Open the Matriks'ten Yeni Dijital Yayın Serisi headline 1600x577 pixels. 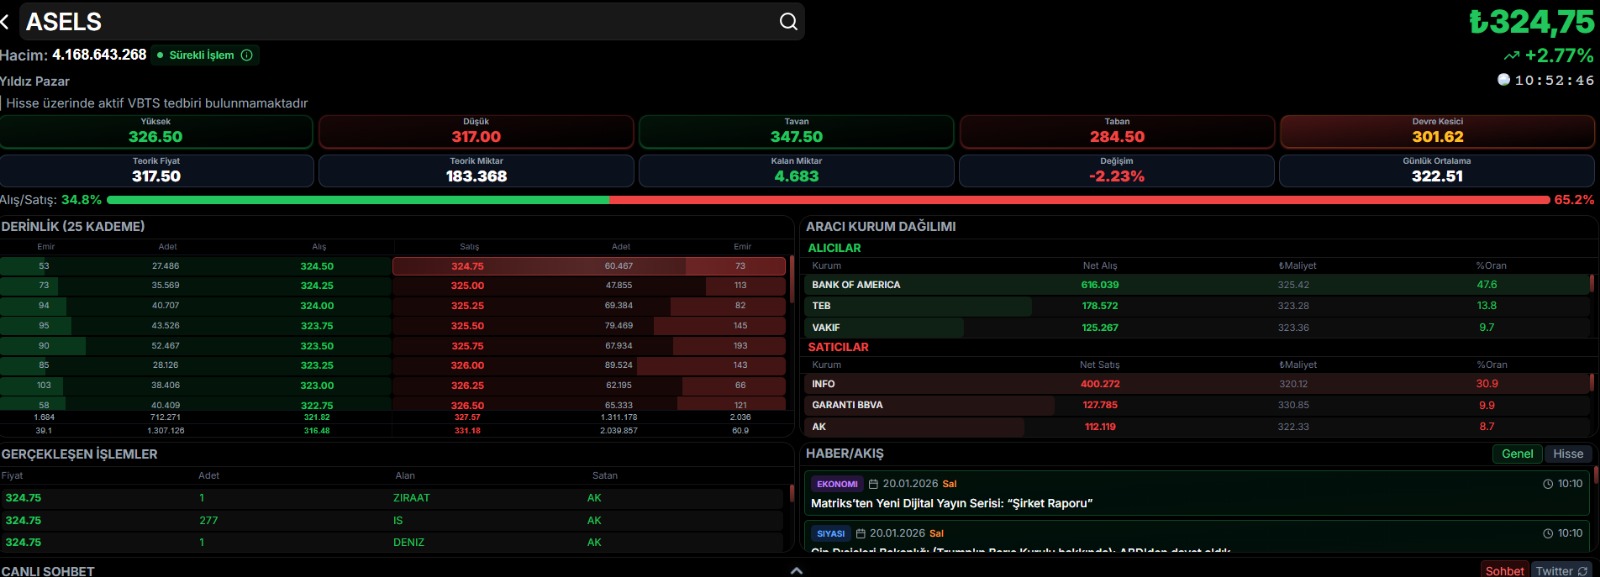[x=951, y=504]
